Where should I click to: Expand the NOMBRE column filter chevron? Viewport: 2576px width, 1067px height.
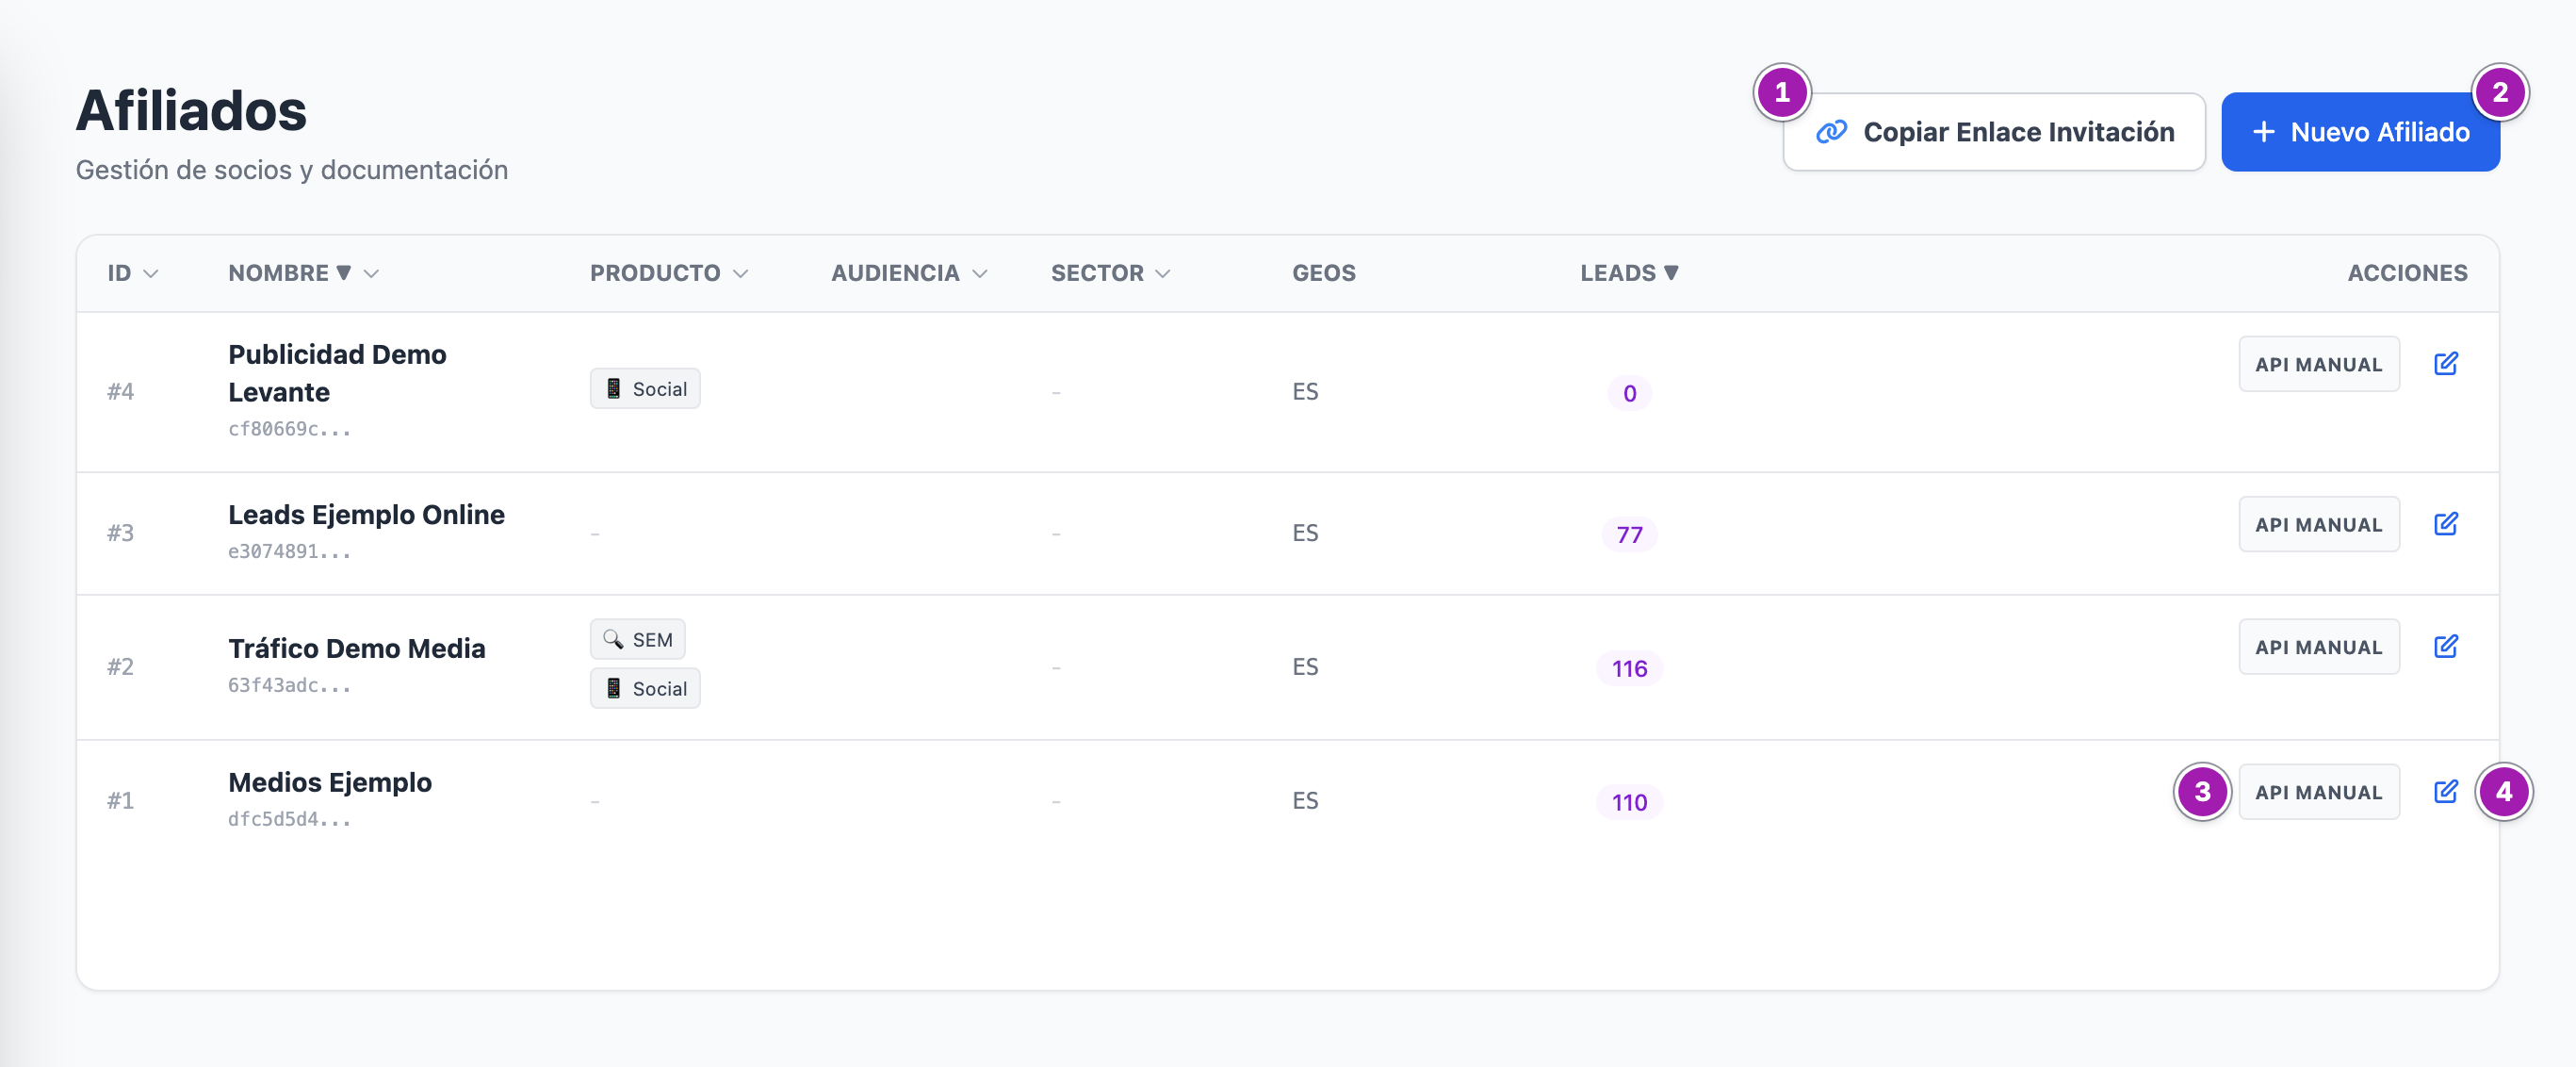click(371, 274)
